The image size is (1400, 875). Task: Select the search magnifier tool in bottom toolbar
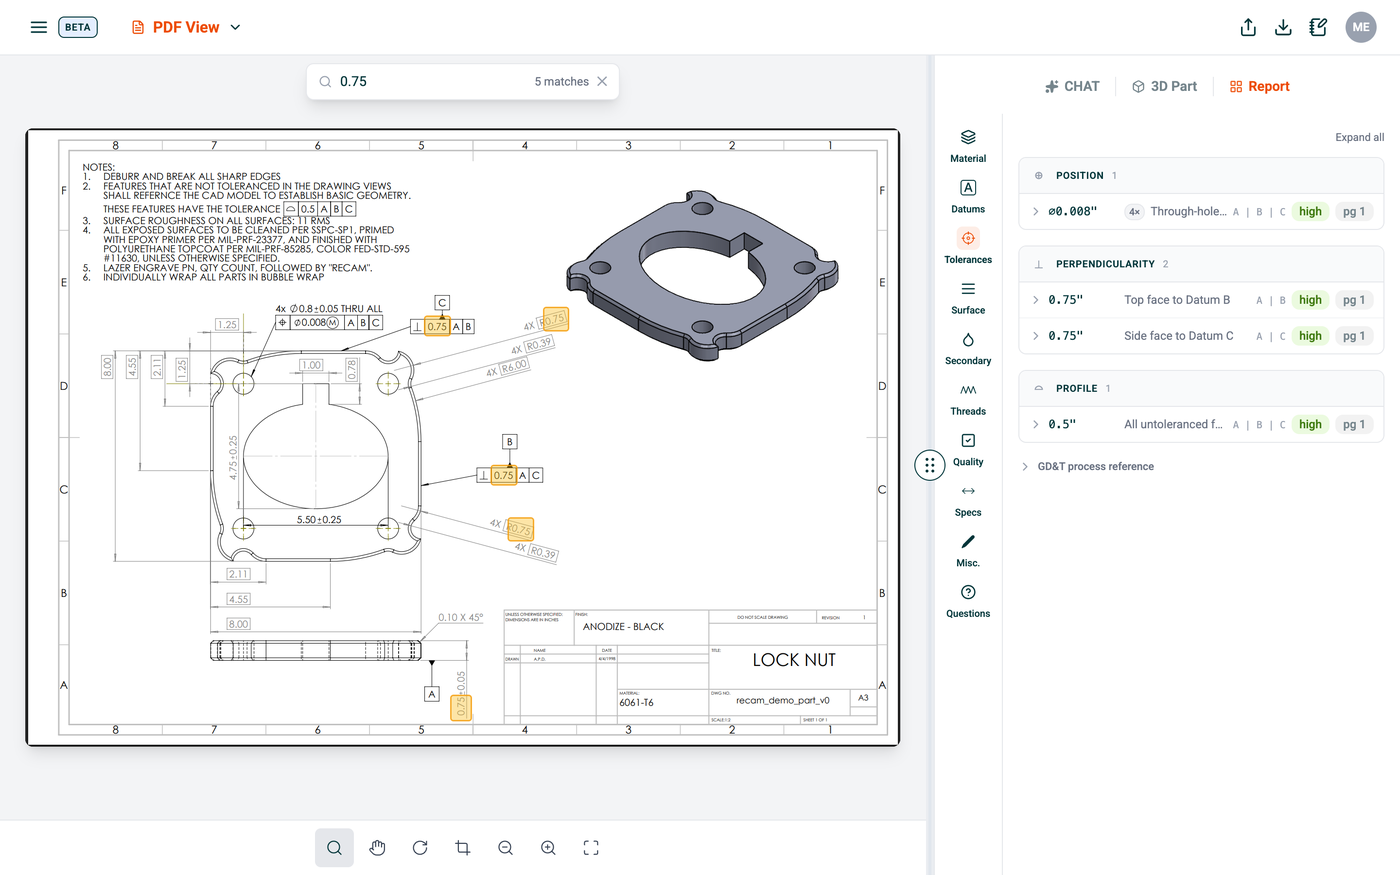tap(334, 848)
